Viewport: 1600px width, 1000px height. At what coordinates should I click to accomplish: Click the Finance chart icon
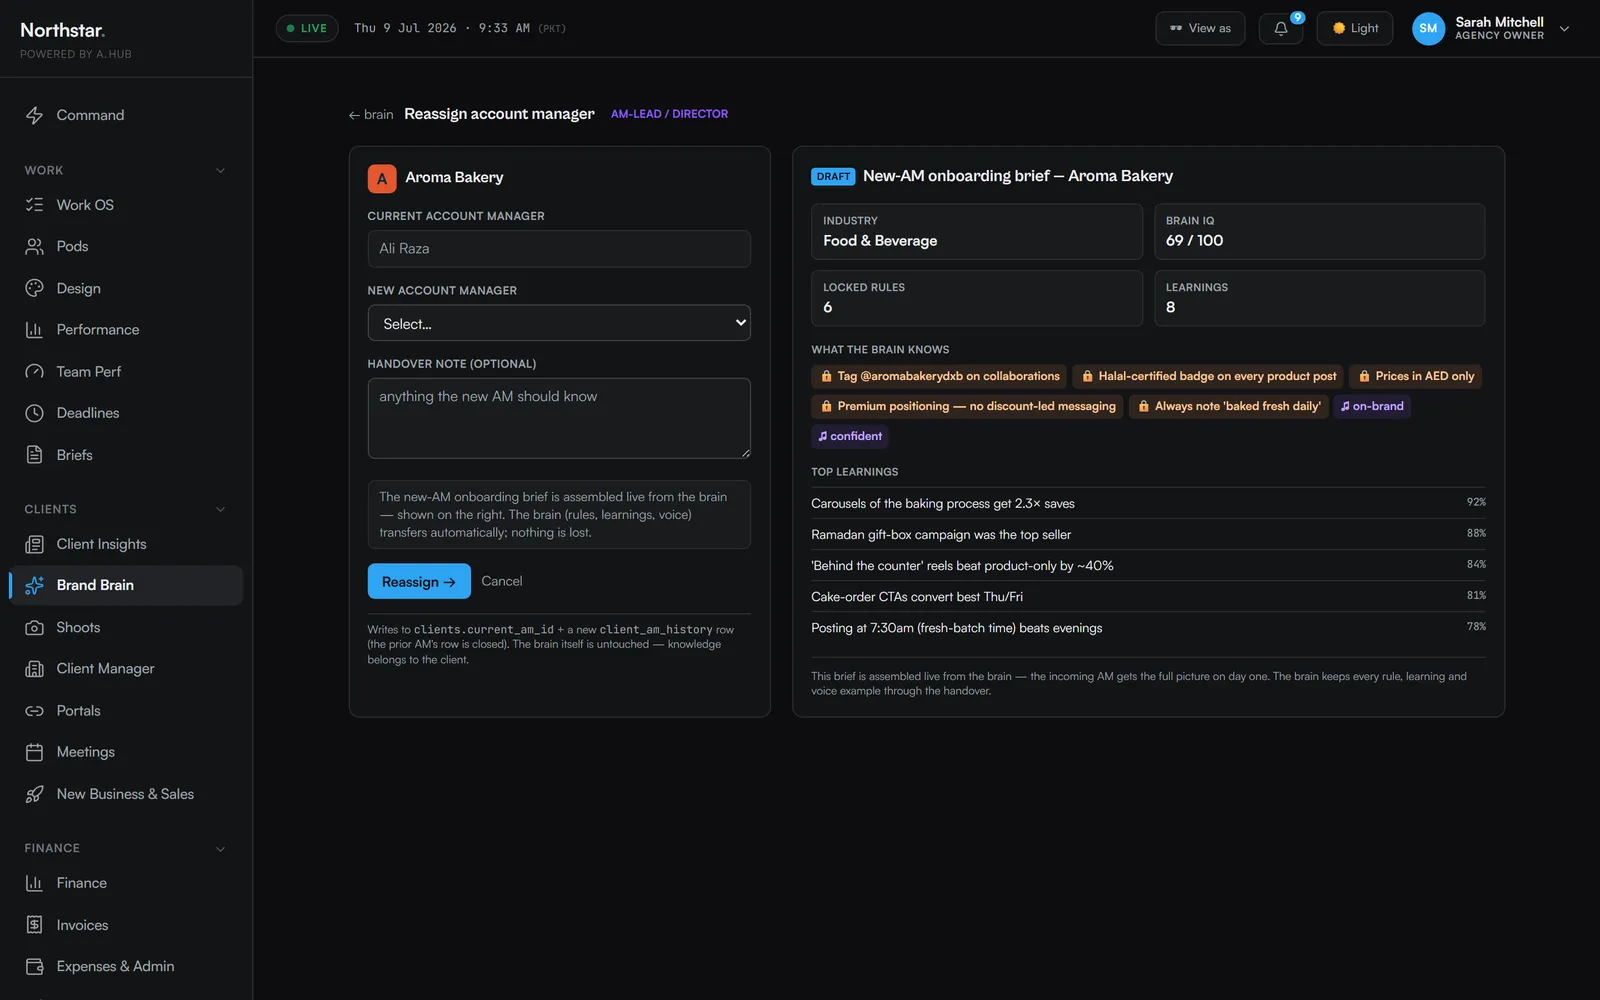[x=34, y=883]
